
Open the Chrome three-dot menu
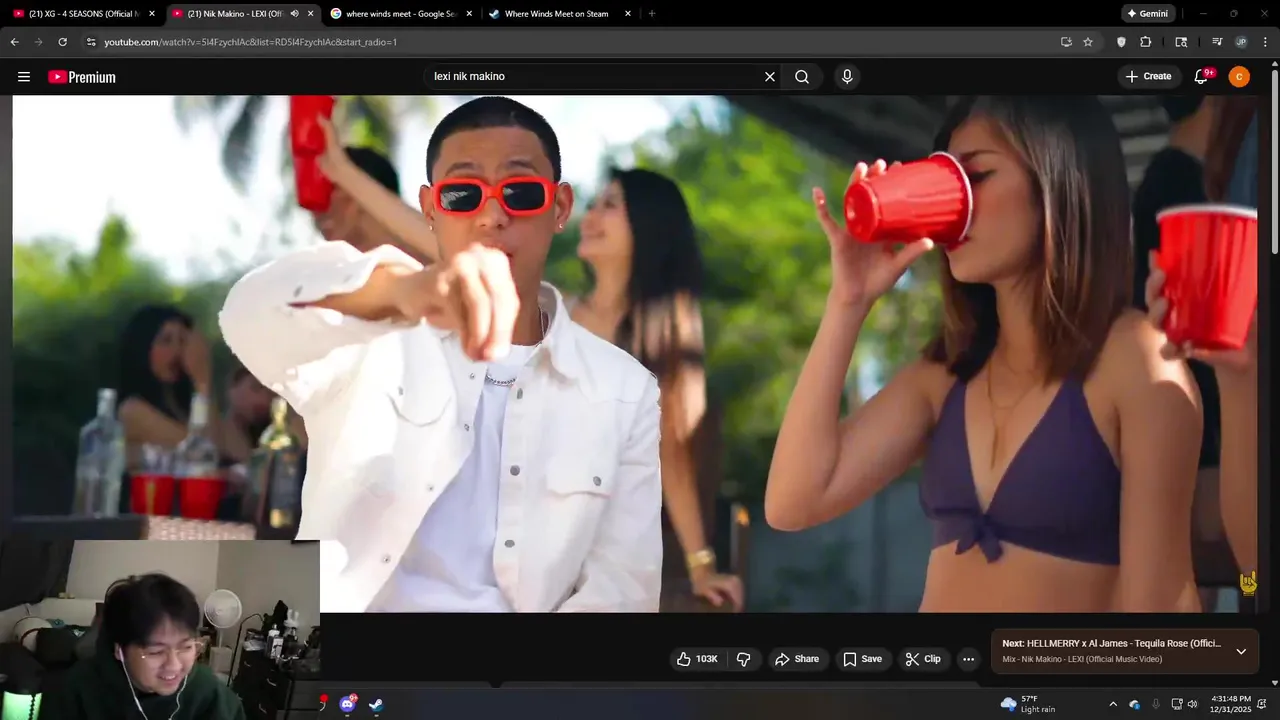pyautogui.click(x=1265, y=42)
